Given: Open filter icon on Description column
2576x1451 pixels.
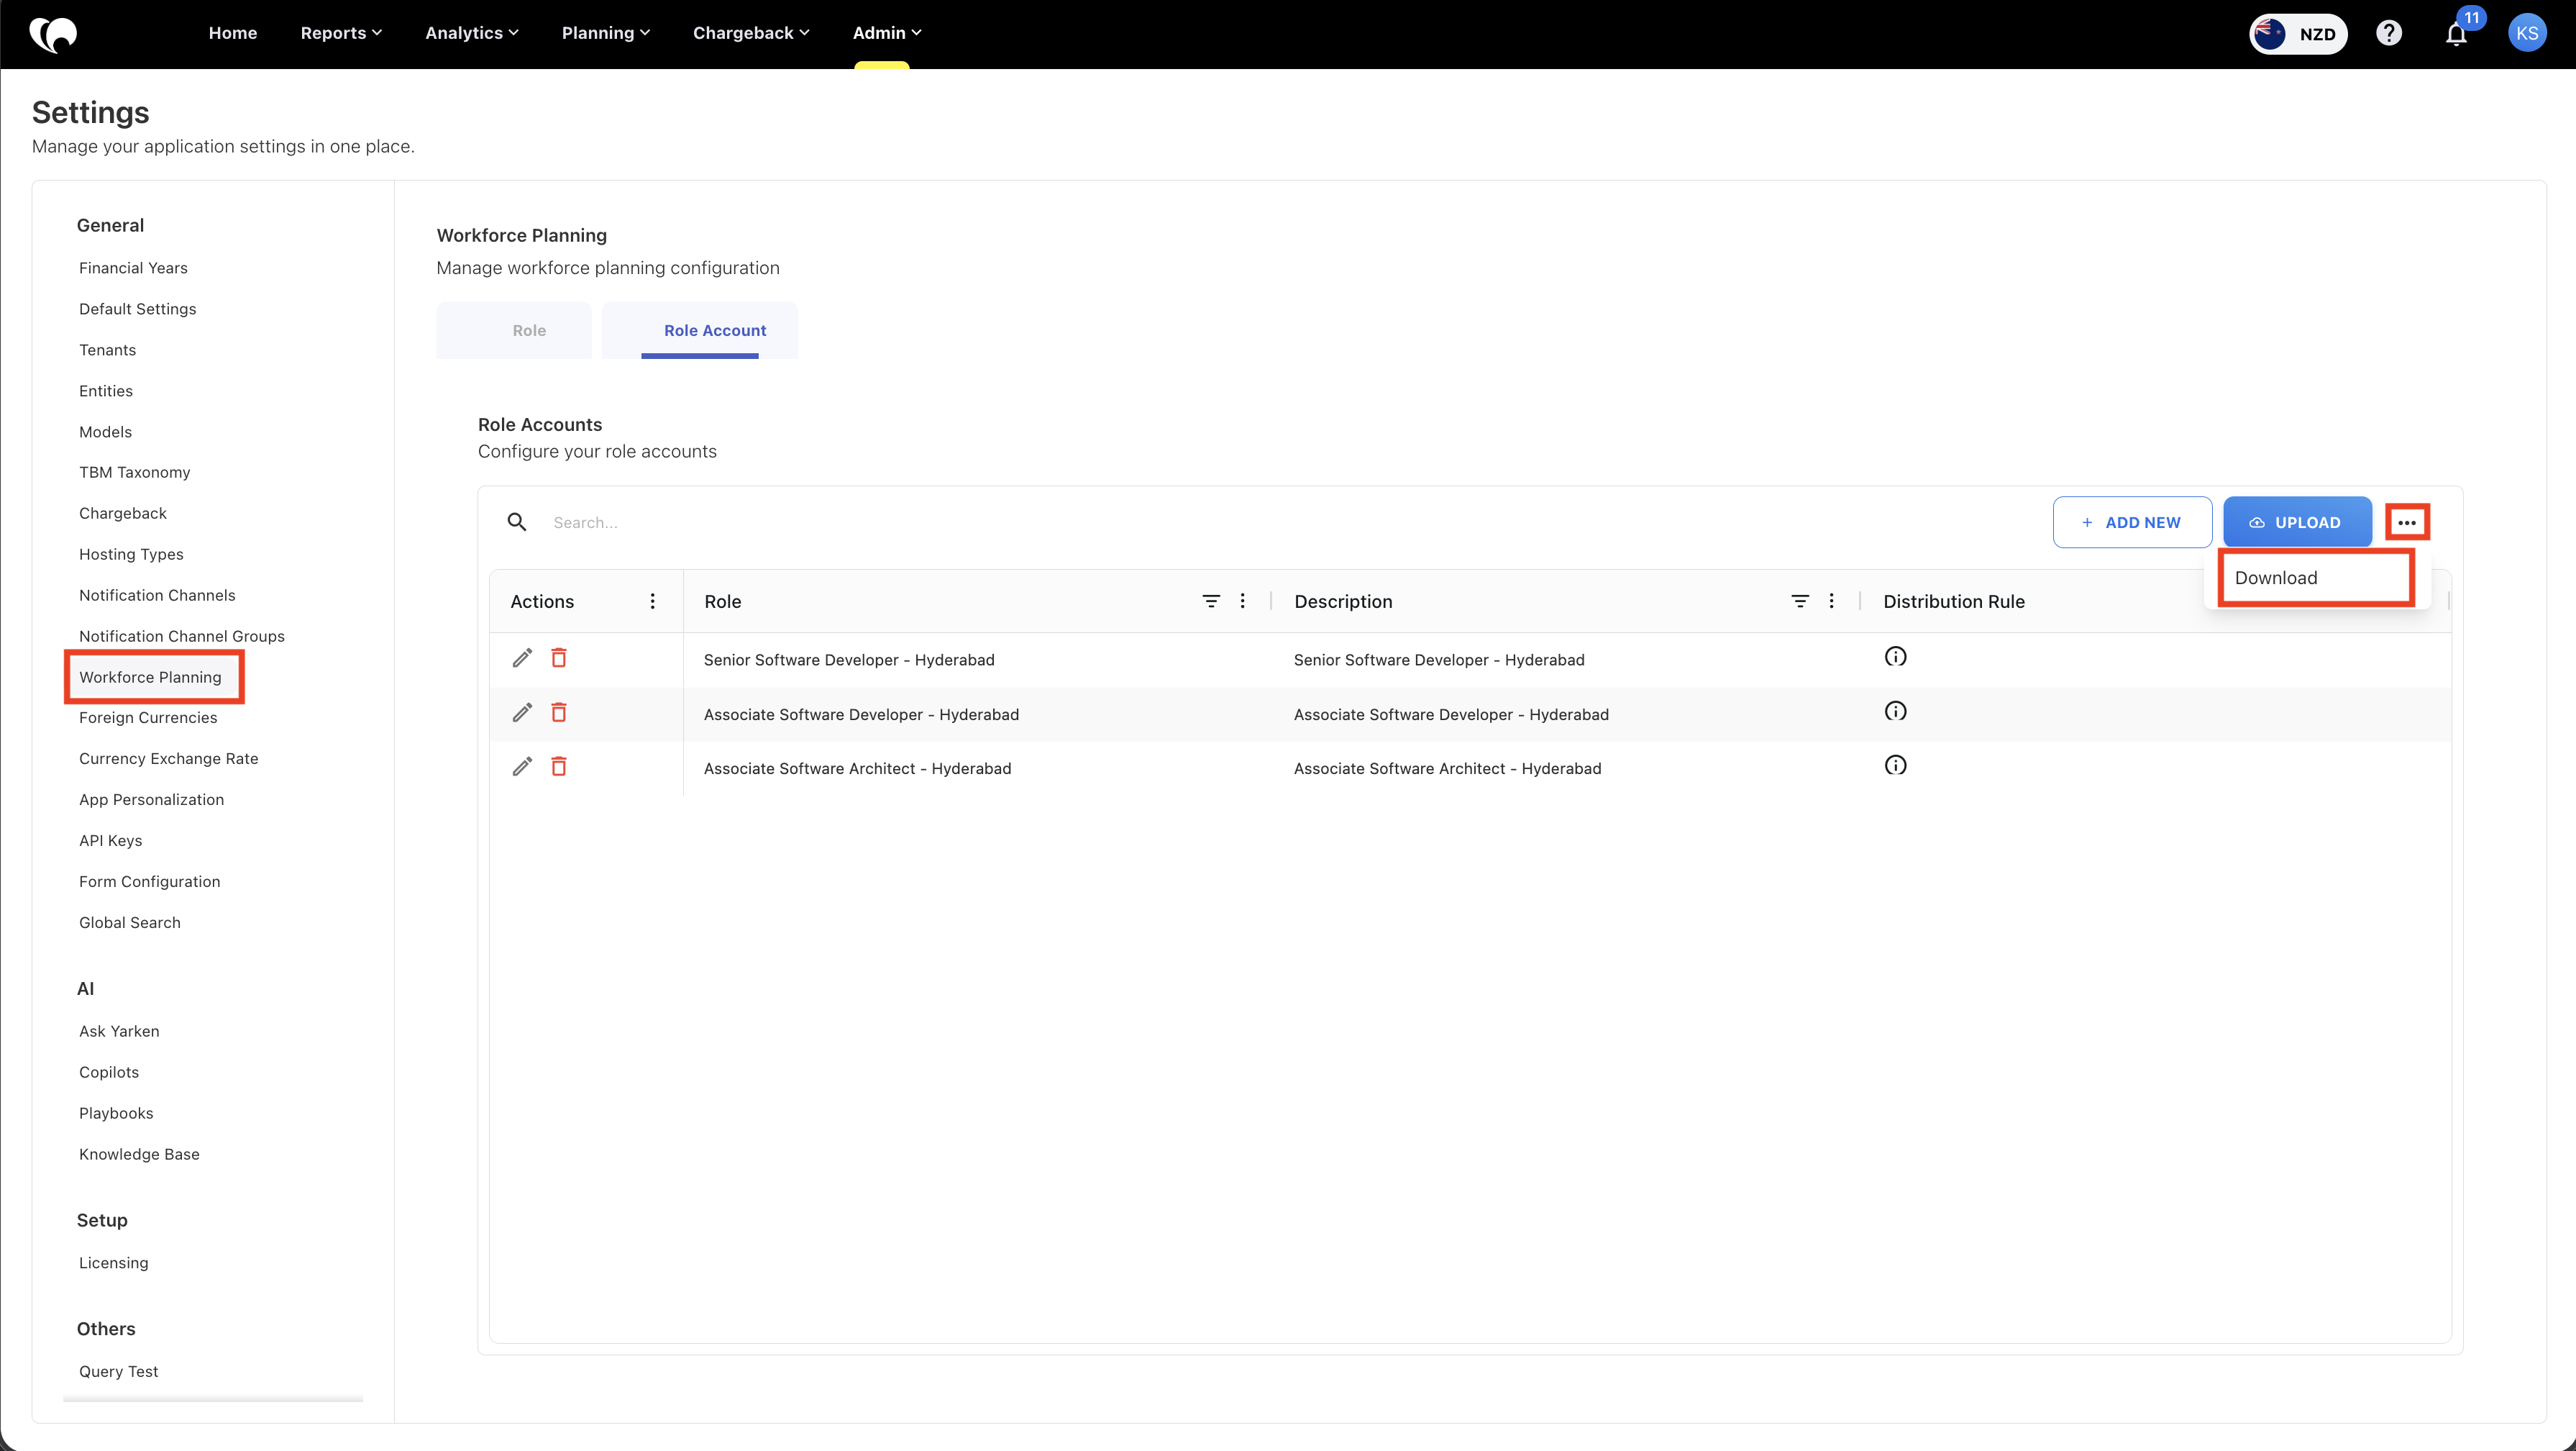Looking at the screenshot, I should 1800,601.
